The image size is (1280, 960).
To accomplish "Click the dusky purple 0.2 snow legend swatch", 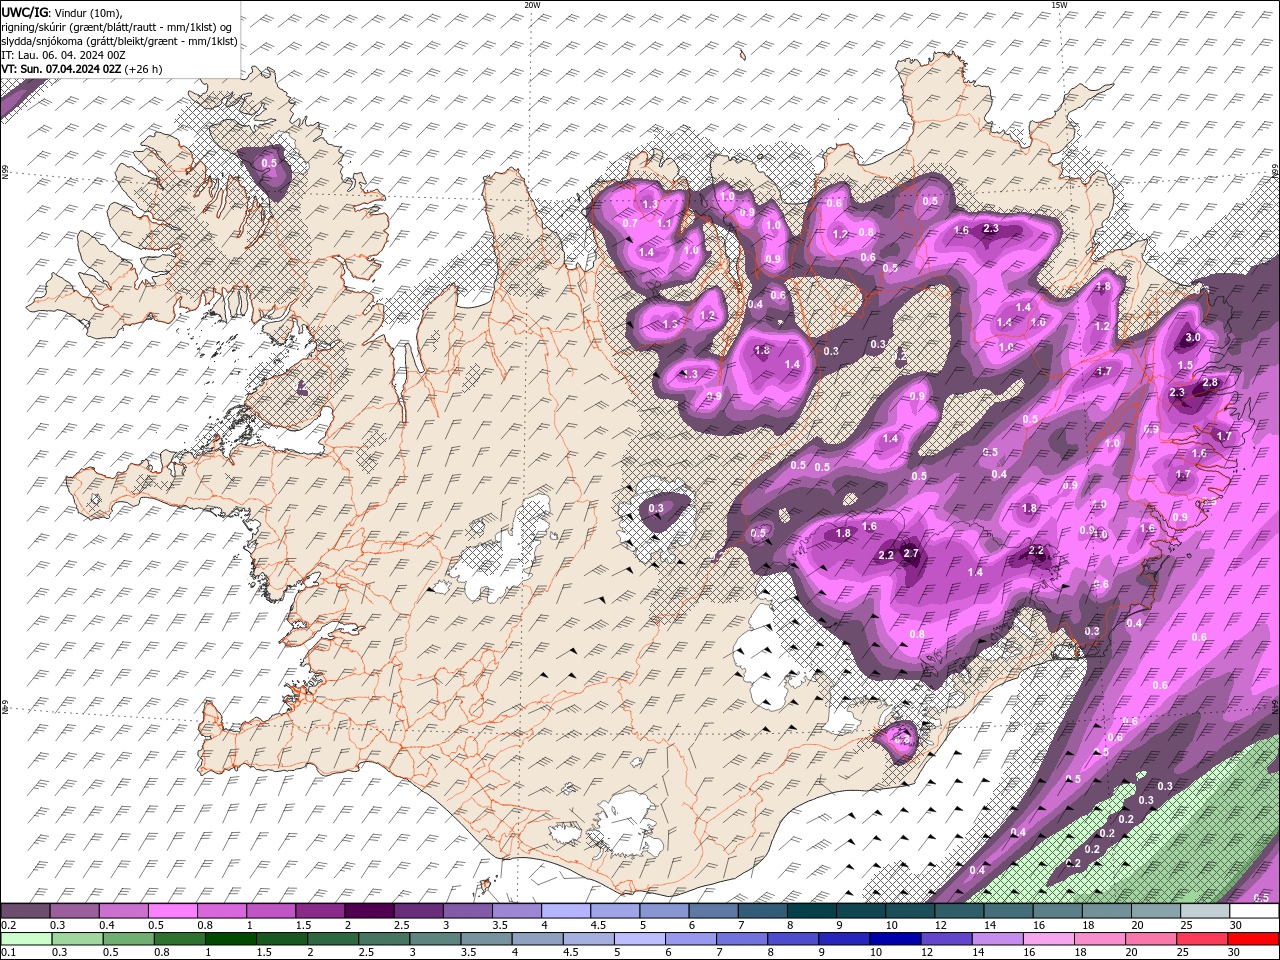I will pos(25,911).
